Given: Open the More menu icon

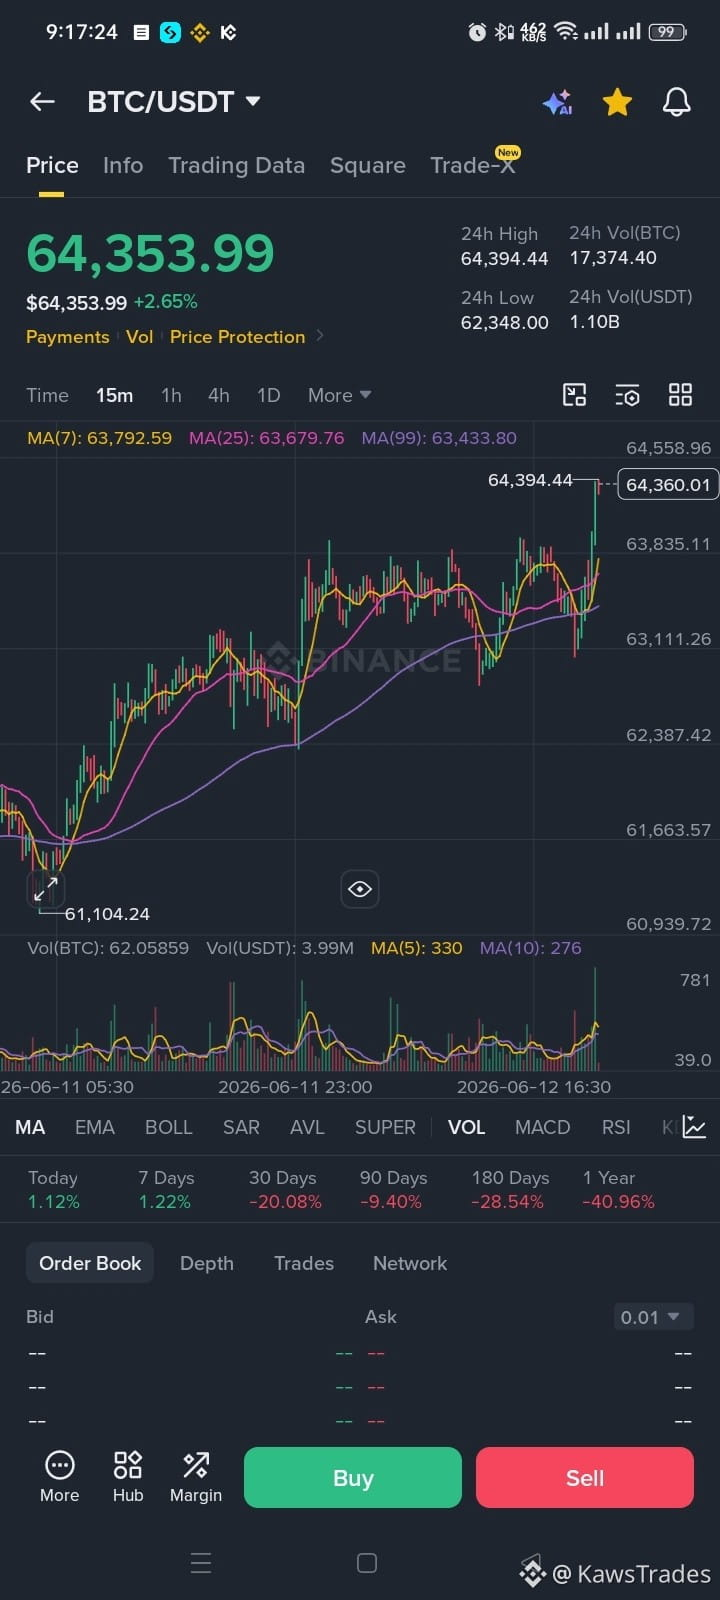Looking at the screenshot, I should (x=59, y=1477).
